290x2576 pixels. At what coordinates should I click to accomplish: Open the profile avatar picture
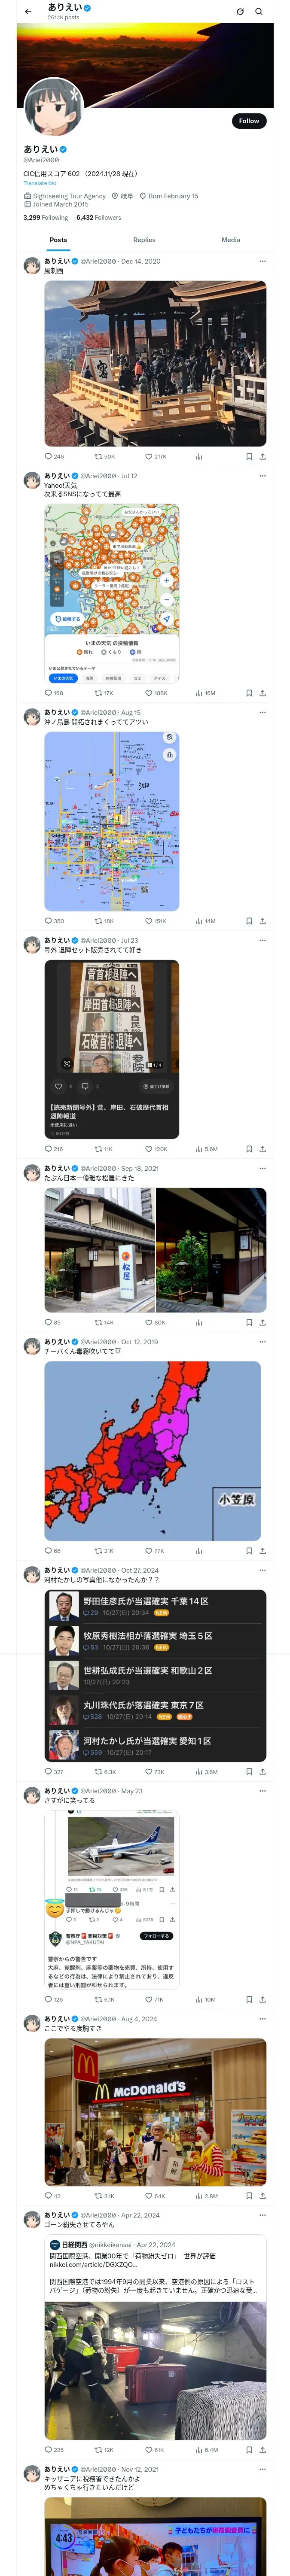click(x=53, y=107)
